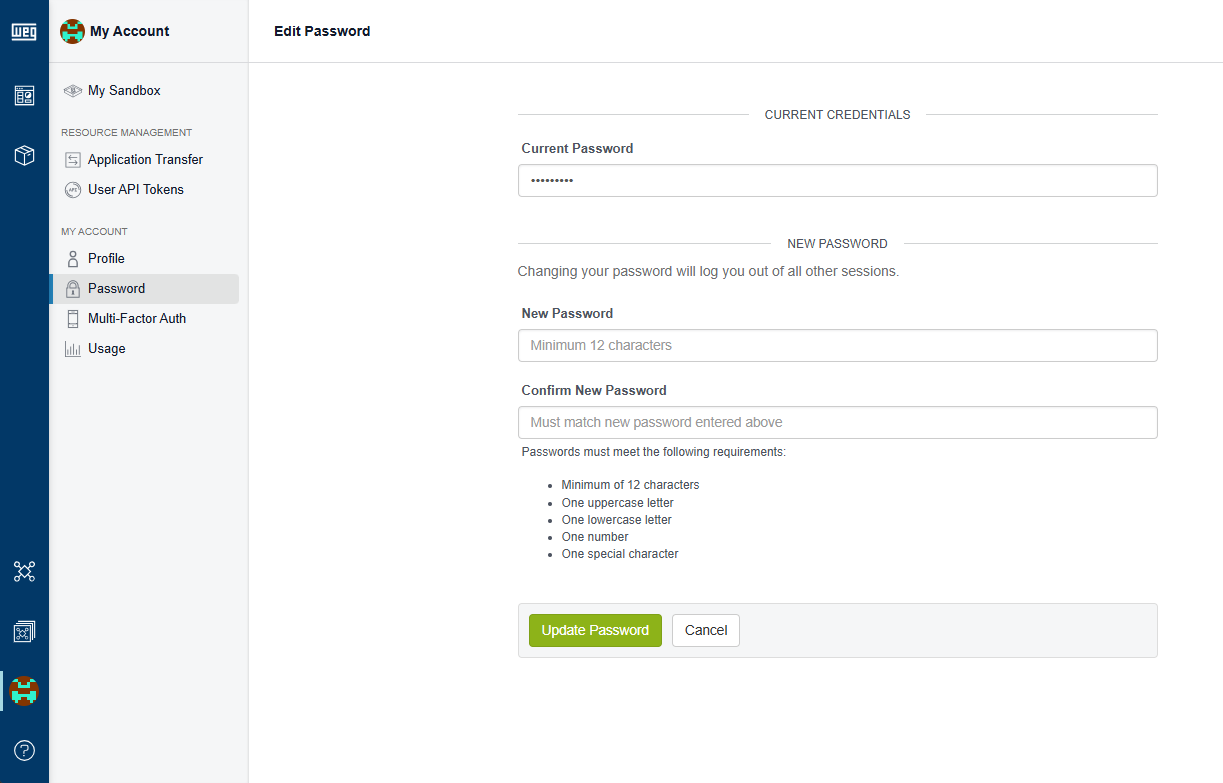Click the bar chart icon beside Usage

[72, 349]
